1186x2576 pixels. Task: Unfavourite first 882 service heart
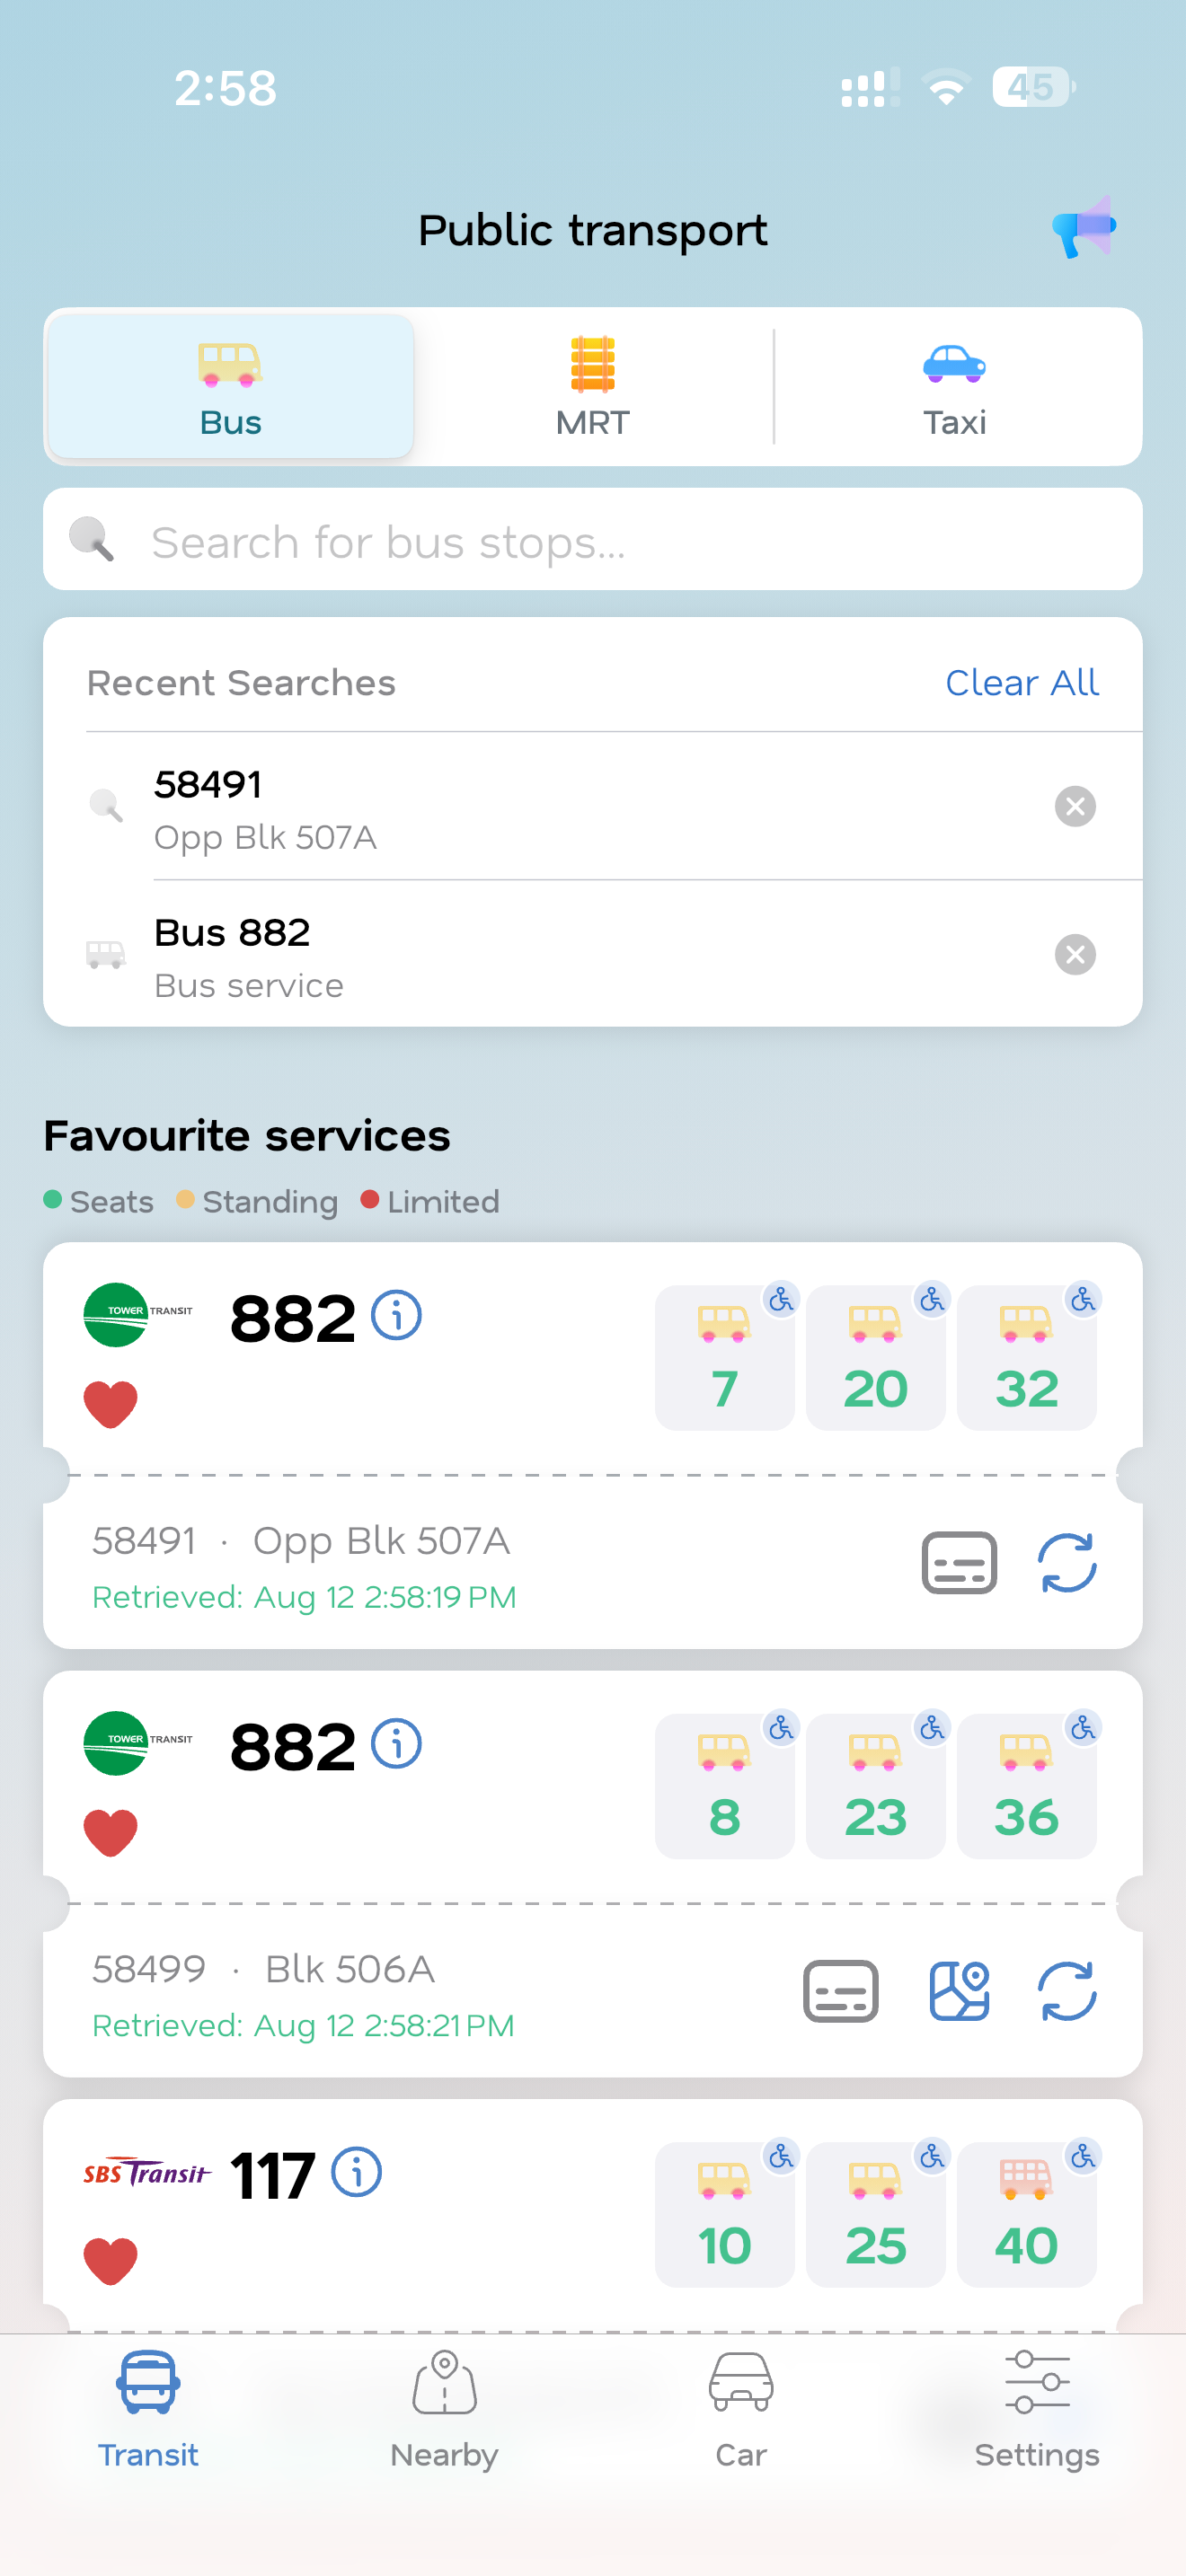click(110, 1404)
